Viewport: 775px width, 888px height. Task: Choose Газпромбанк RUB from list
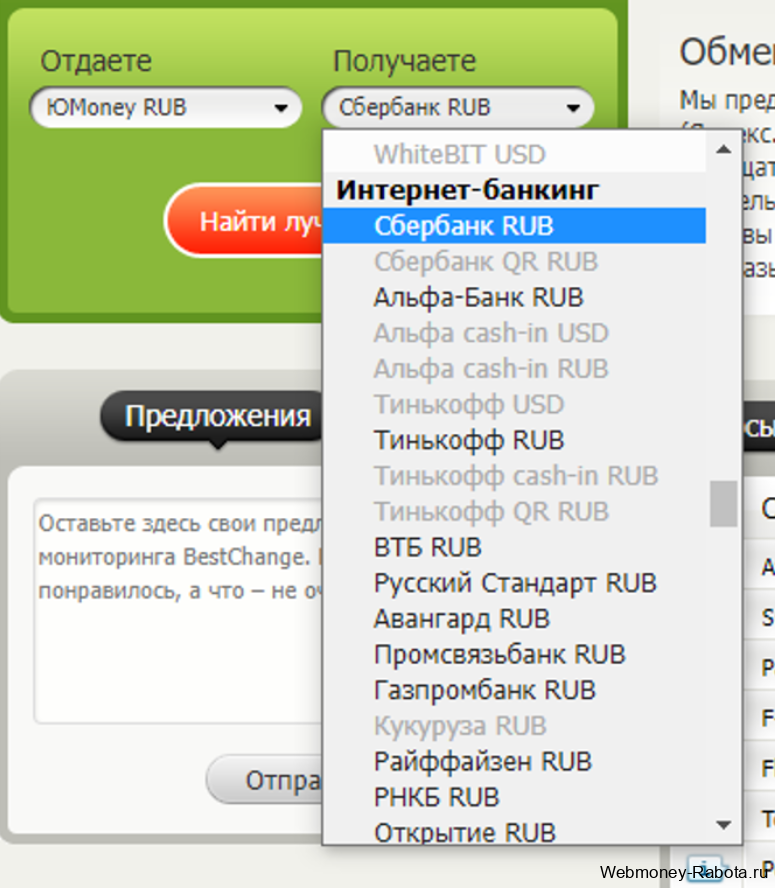click(x=514, y=690)
